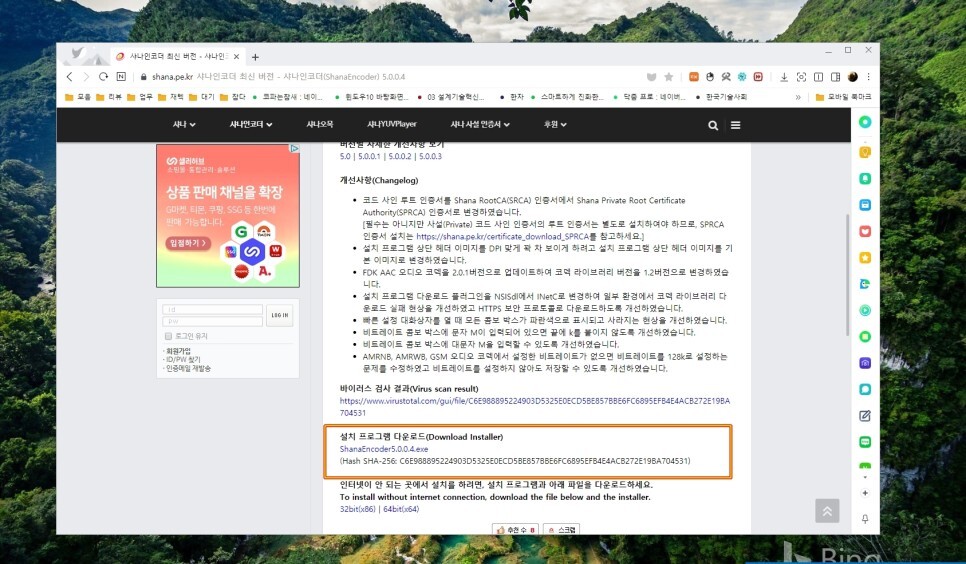Click the LOG IN button
The image size is (966, 564).
tap(280, 315)
